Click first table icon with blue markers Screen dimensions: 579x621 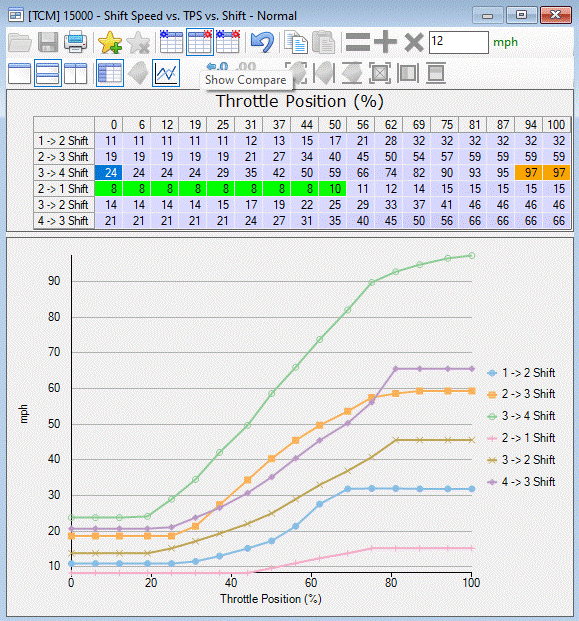pyautogui.click(x=171, y=42)
